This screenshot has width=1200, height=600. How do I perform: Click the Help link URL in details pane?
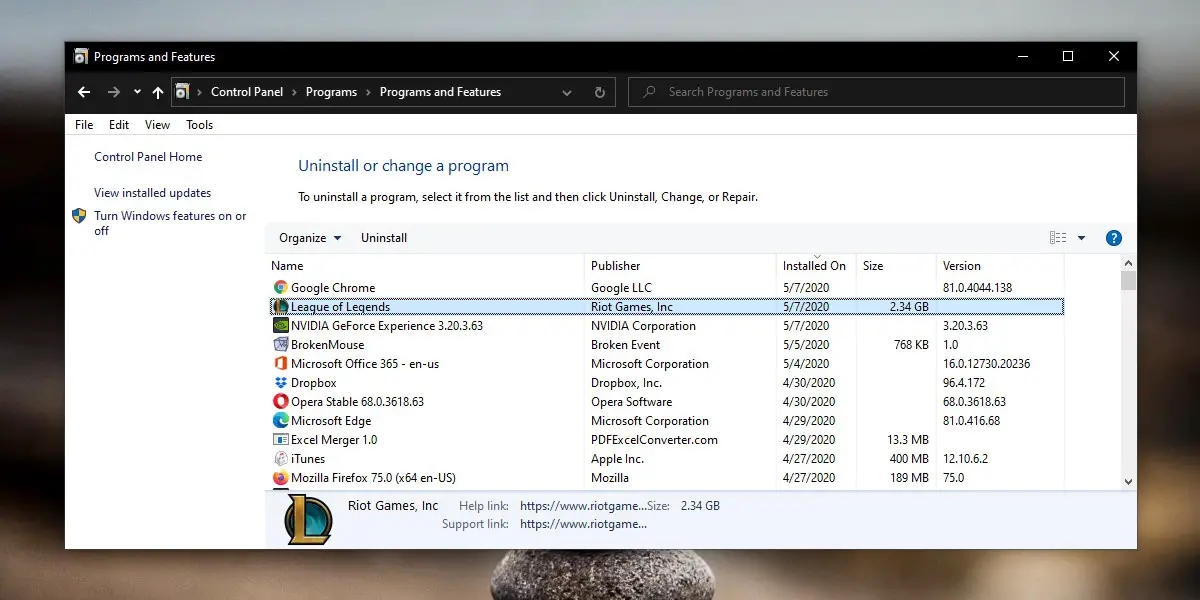pos(583,506)
